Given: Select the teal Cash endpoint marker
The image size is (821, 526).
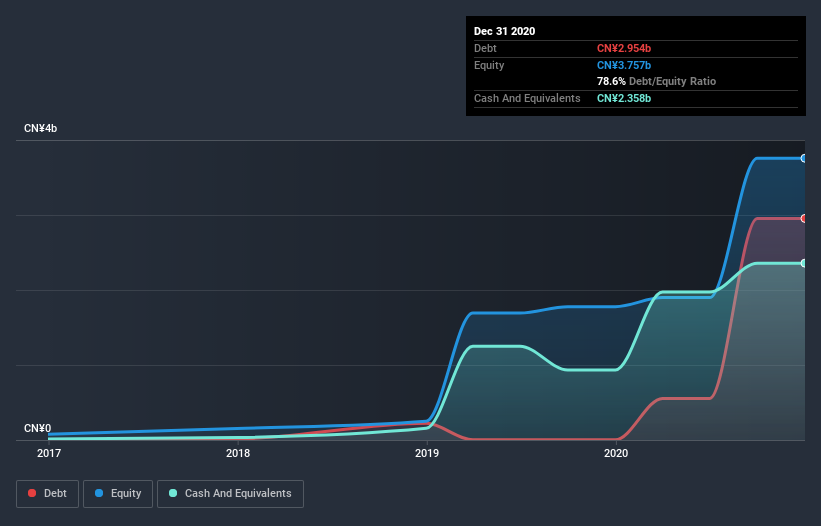Looking at the screenshot, I should tap(804, 263).
